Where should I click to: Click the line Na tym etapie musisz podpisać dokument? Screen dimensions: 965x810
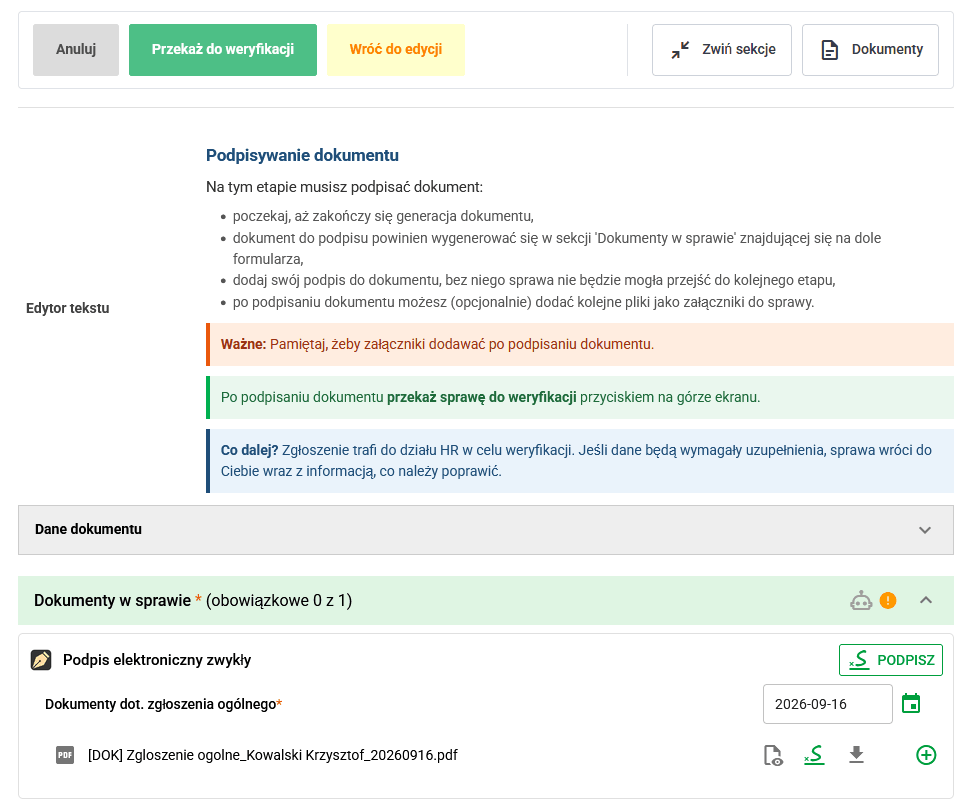coord(345,187)
